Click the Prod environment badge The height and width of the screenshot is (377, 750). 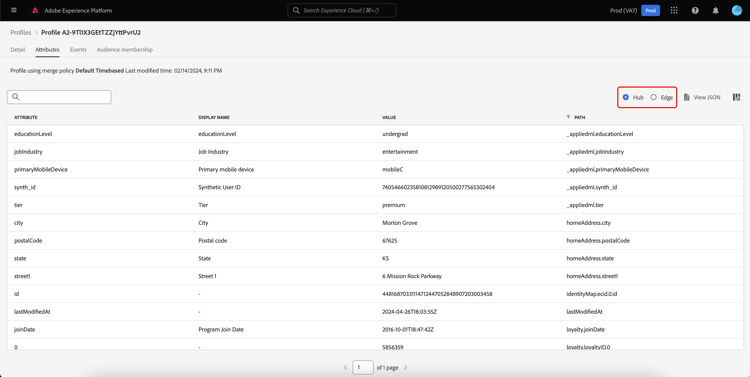coord(651,10)
